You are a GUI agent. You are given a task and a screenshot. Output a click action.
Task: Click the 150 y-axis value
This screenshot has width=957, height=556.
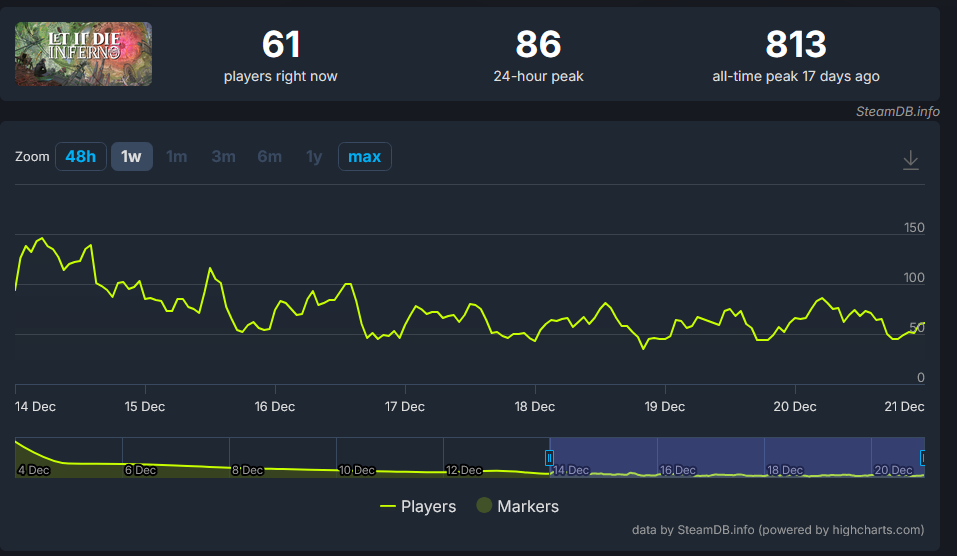coord(914,228)
